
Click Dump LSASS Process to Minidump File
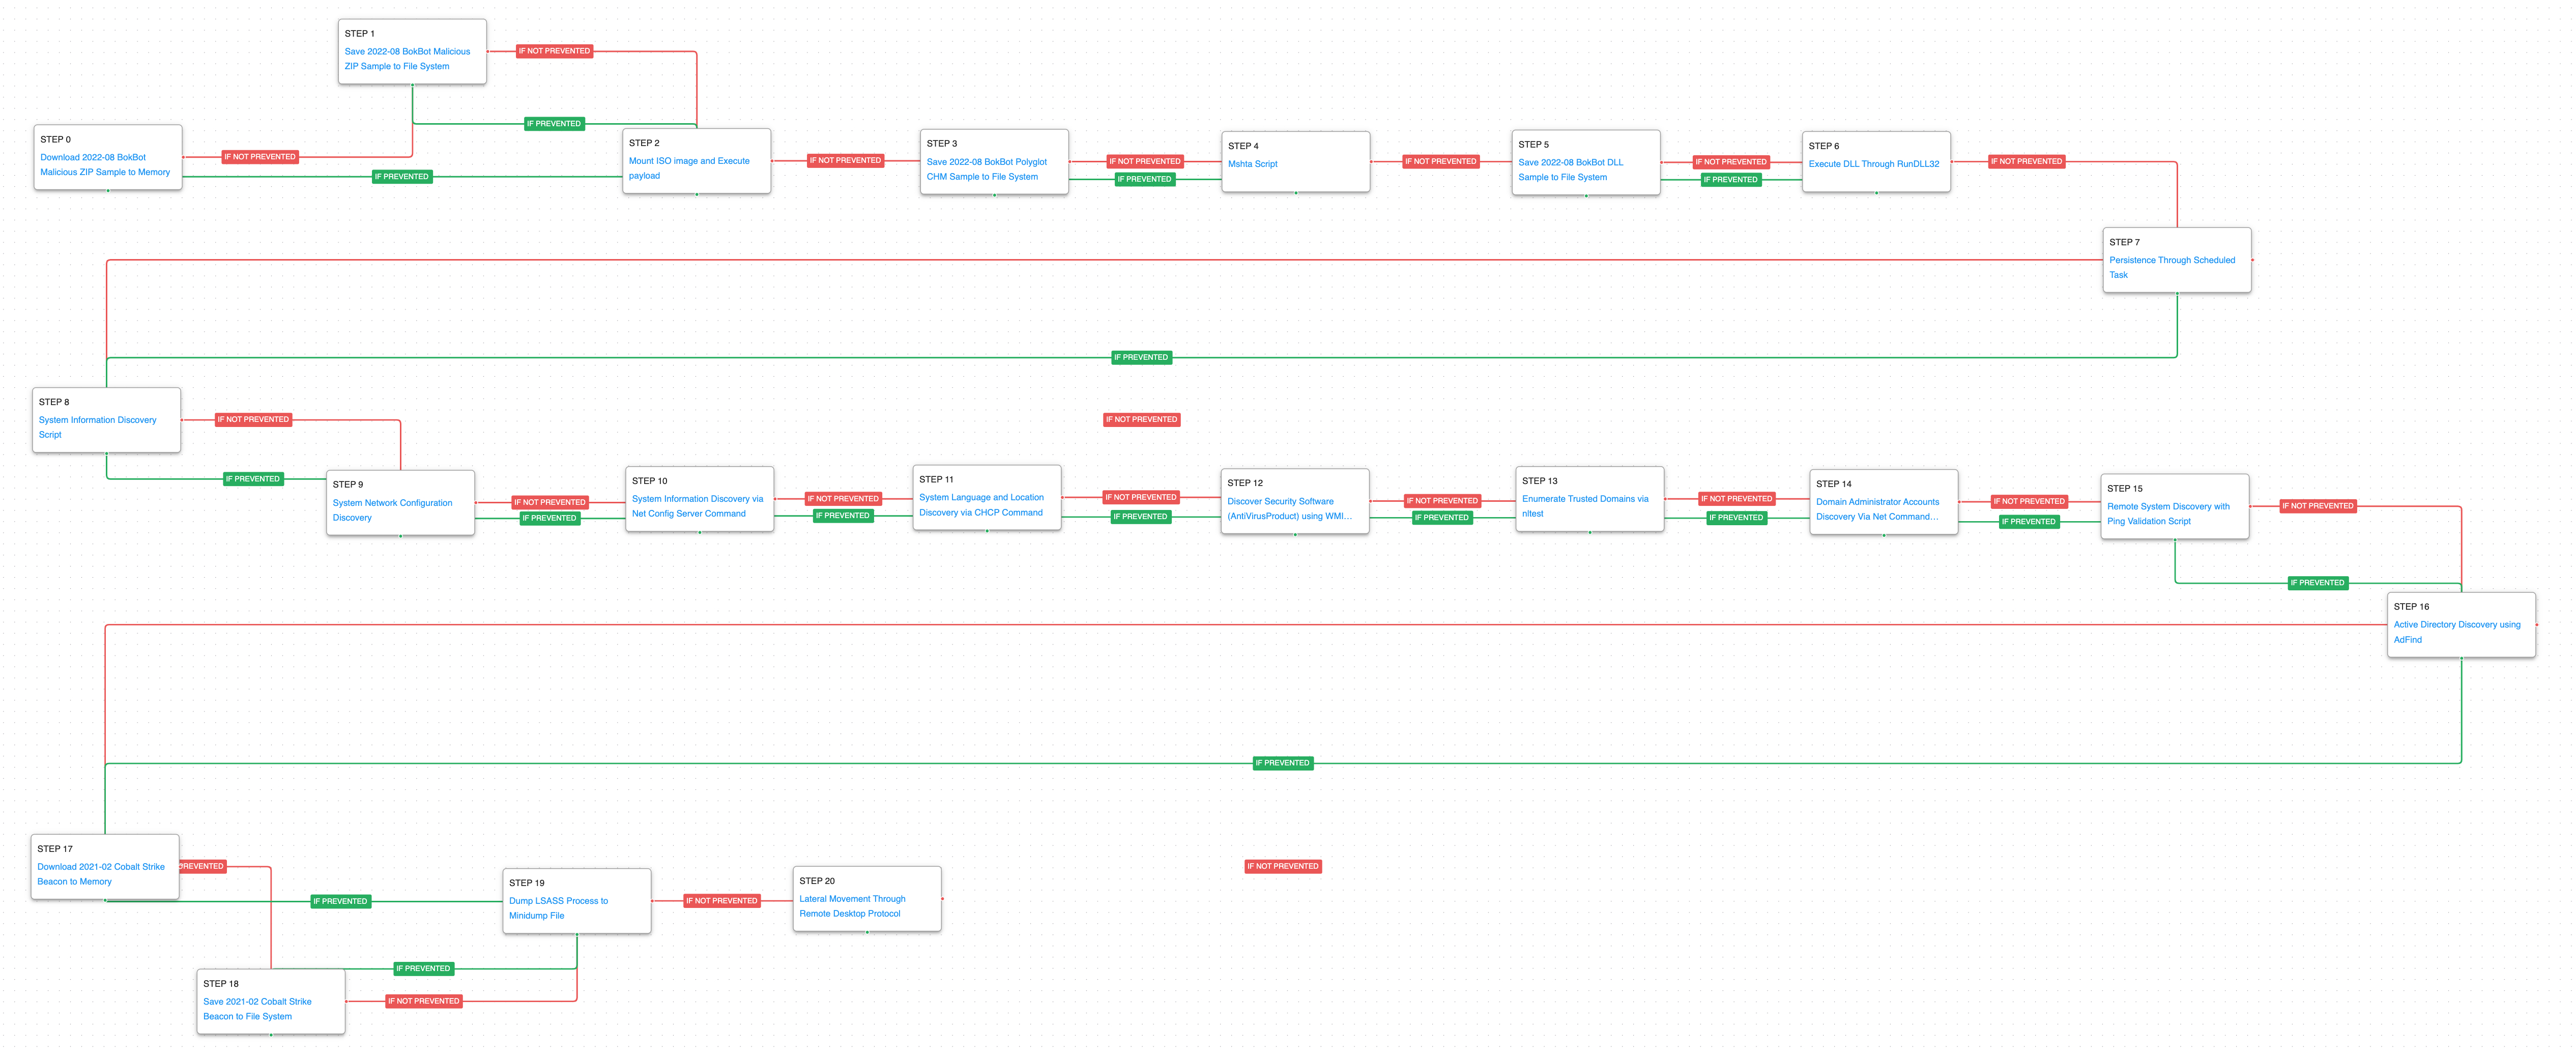click(x=558, y=901)
